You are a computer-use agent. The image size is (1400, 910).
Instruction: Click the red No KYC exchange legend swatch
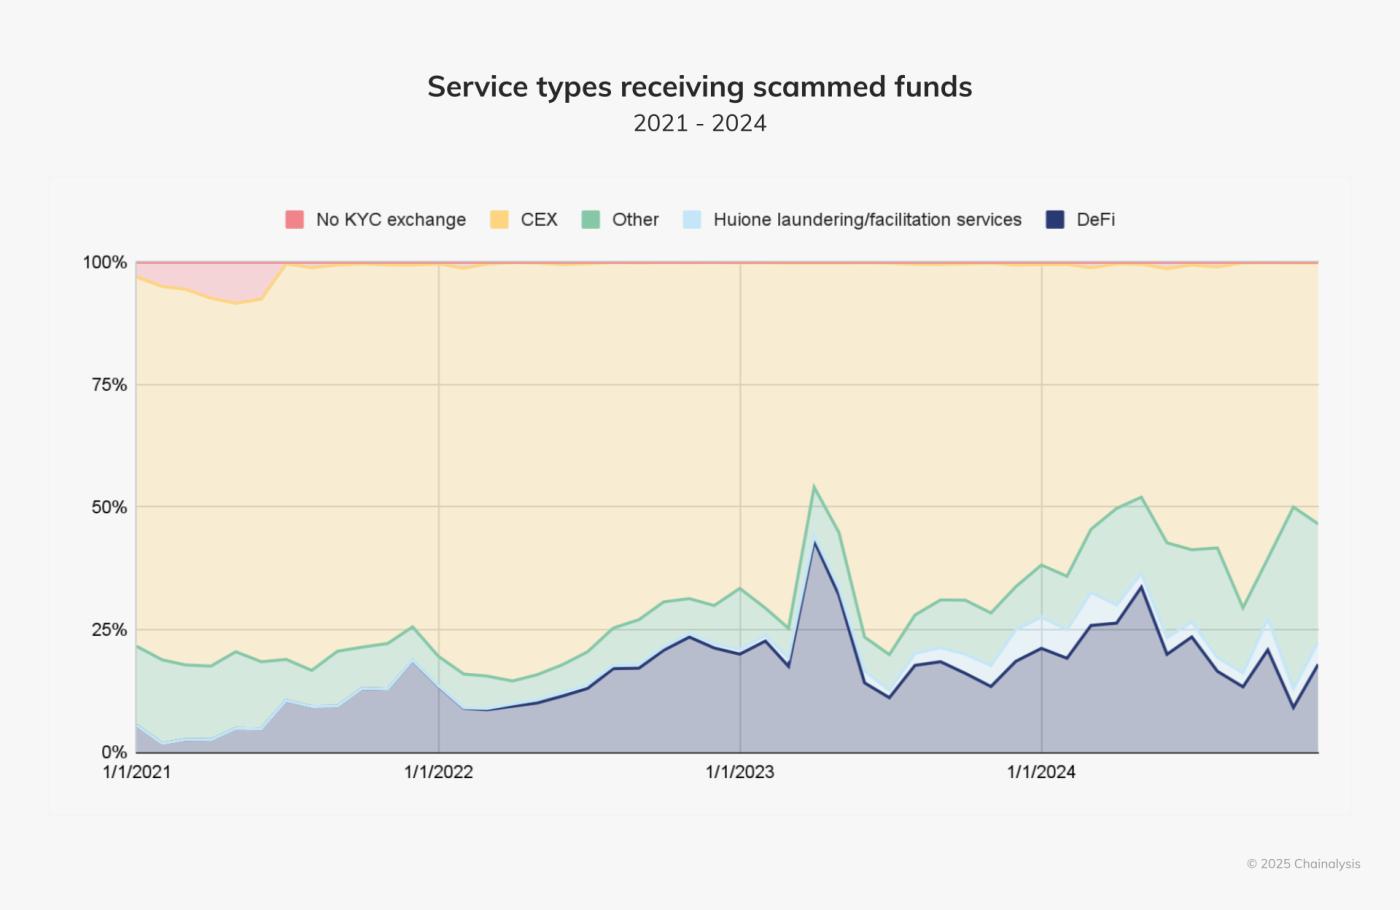click(293, 218)
